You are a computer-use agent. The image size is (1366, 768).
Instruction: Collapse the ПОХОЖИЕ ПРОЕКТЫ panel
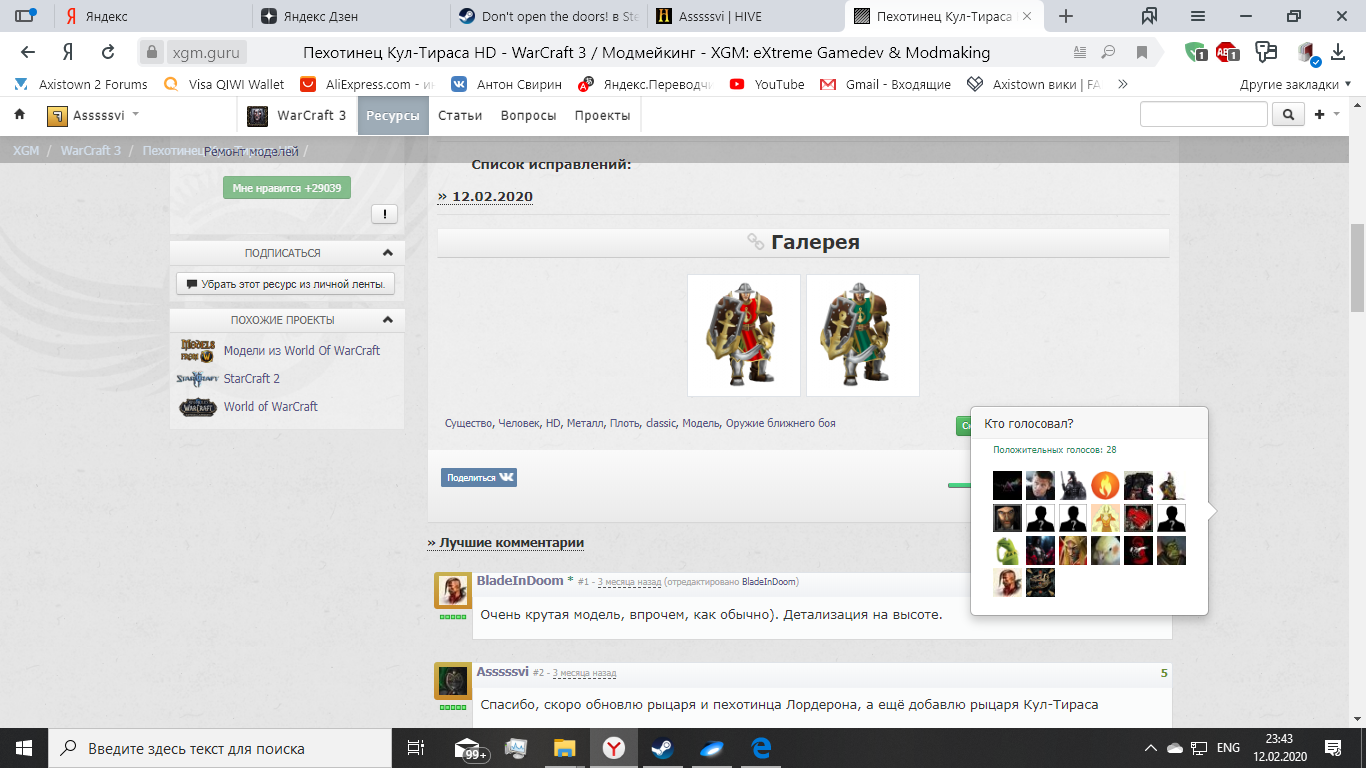pyautogui.click(x=387, y=320)
